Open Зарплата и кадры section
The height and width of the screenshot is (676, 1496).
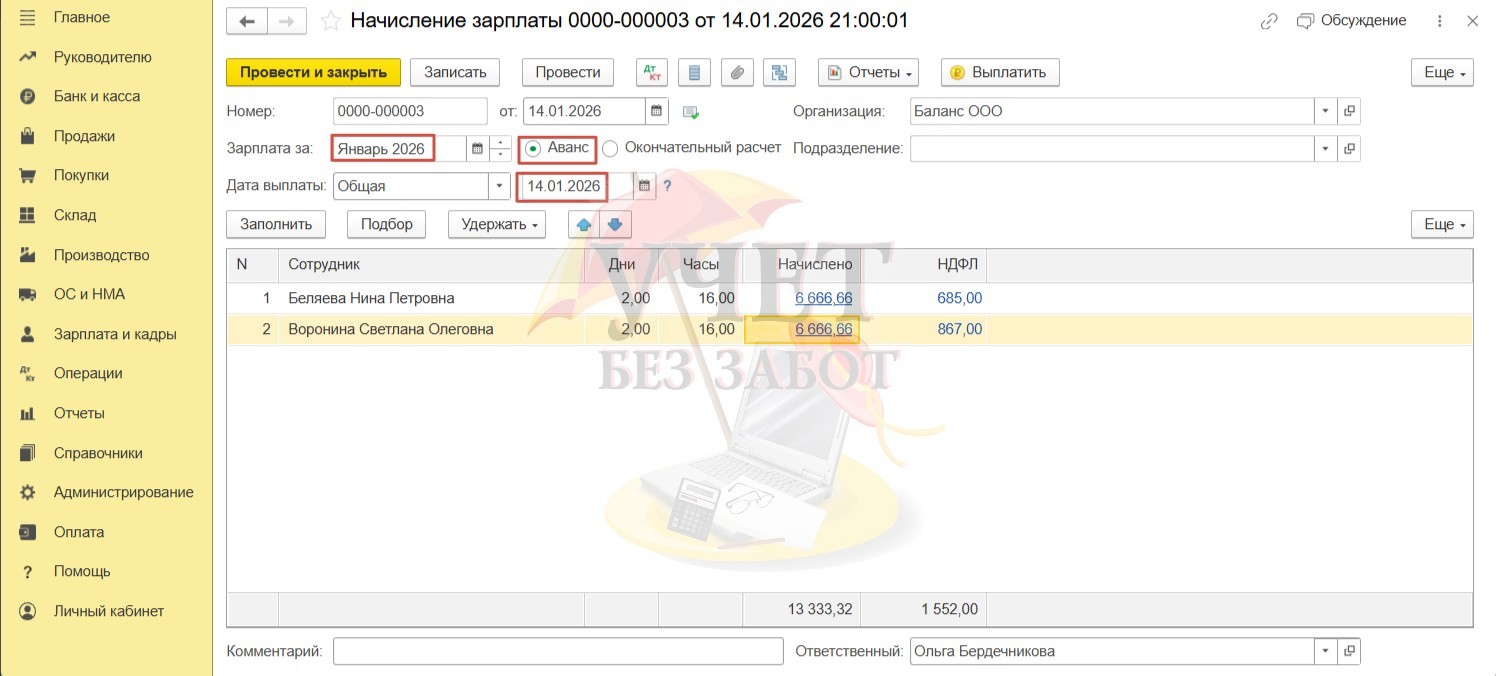115,334
